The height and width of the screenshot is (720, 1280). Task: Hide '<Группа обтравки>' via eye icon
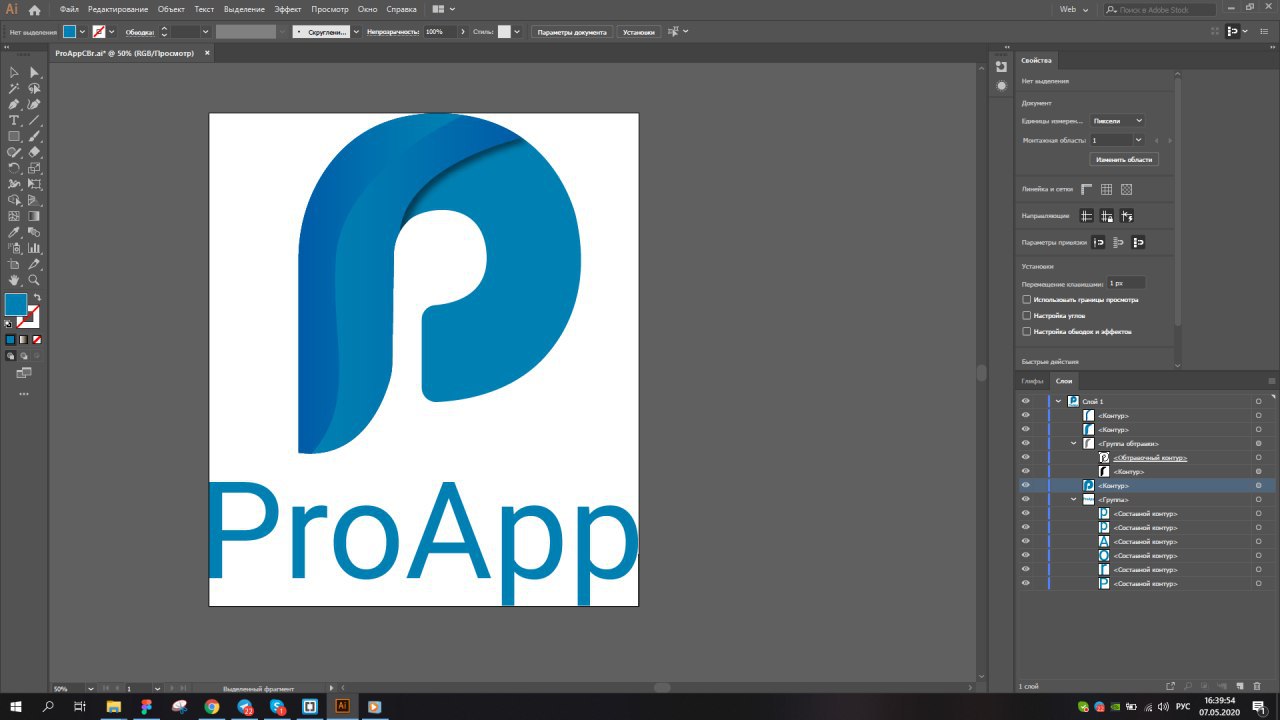(x=1025, y=443)
